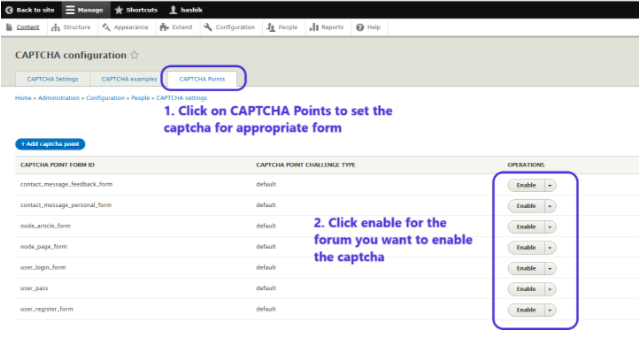Enable captcha for node_article_form
The image size is (640, 360).
click(526, 227)
